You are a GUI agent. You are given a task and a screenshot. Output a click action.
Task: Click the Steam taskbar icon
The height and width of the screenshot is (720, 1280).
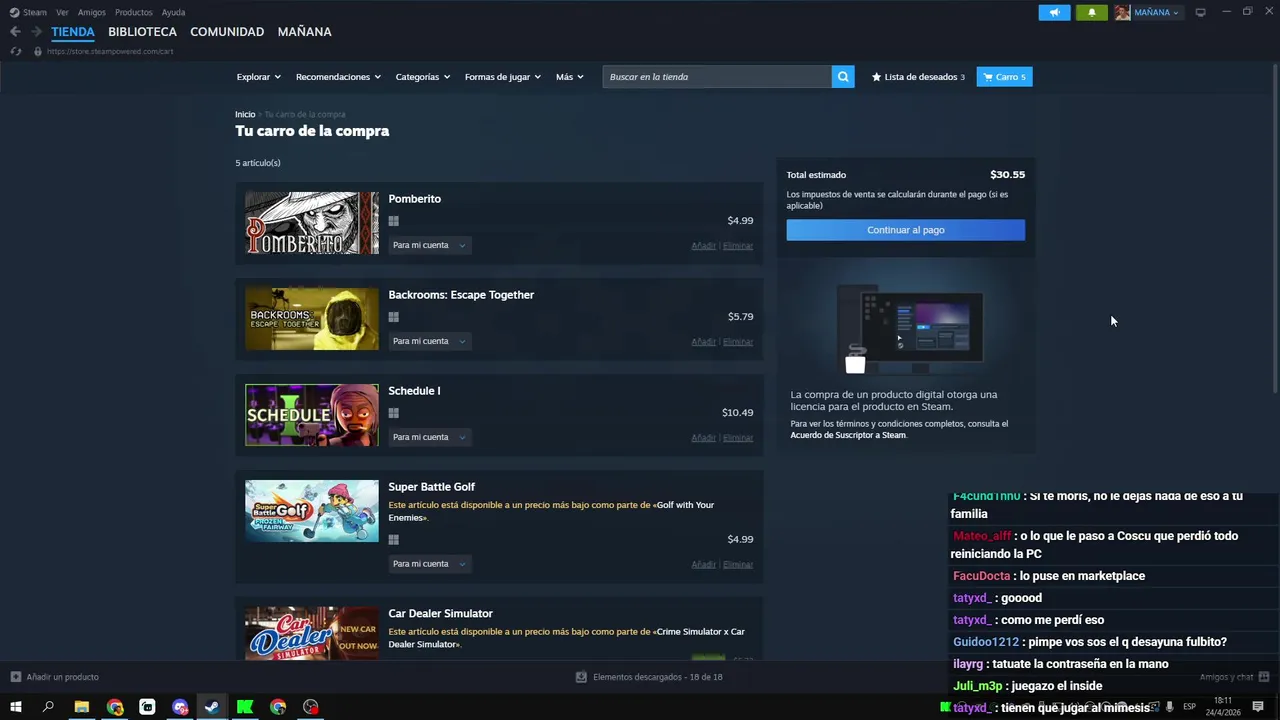[x=212, y=707]
